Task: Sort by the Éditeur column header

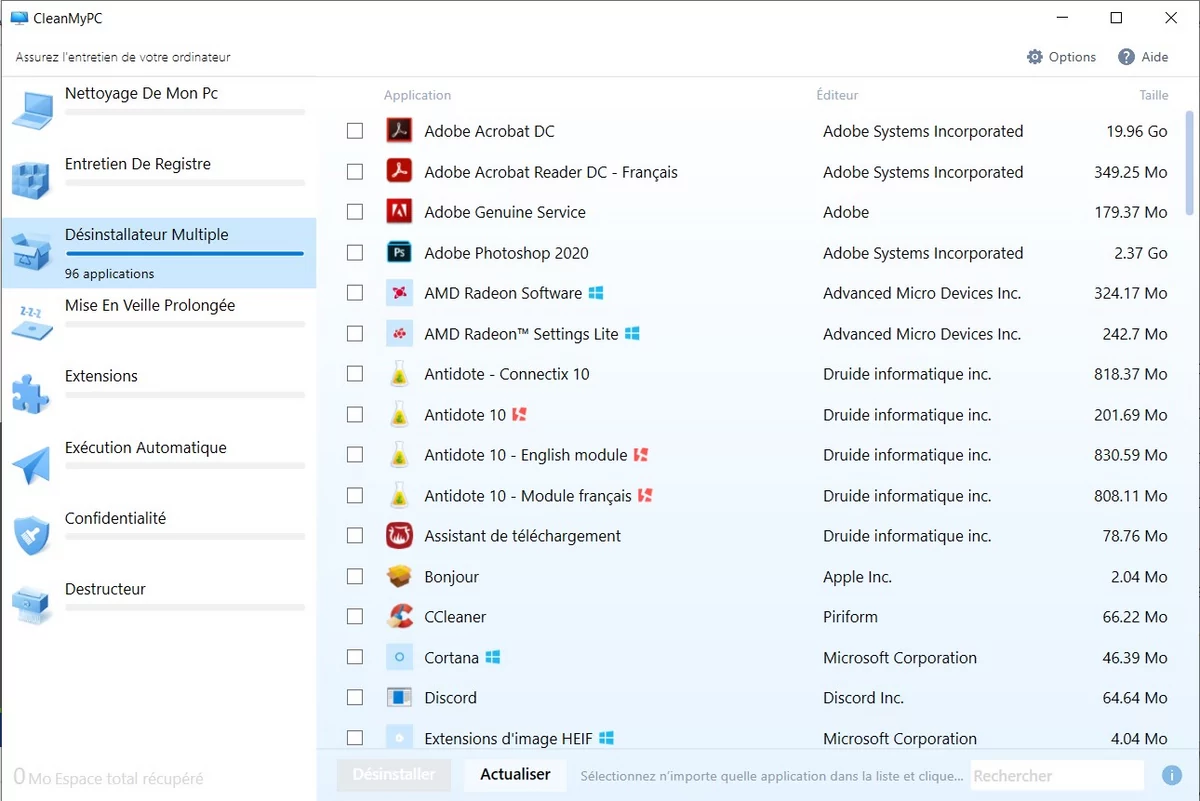Action: coord(837,95)
